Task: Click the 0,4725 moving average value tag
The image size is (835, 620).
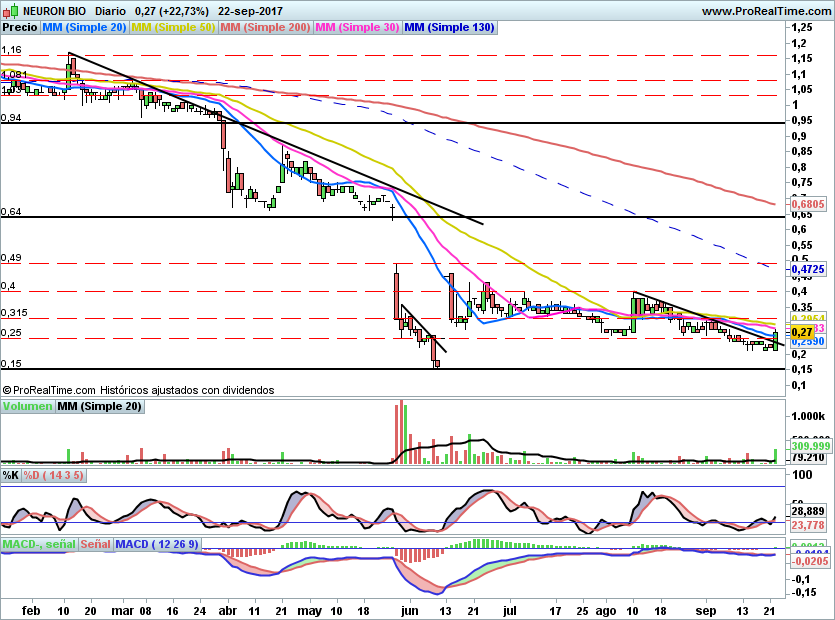Action: coord(806,269)
